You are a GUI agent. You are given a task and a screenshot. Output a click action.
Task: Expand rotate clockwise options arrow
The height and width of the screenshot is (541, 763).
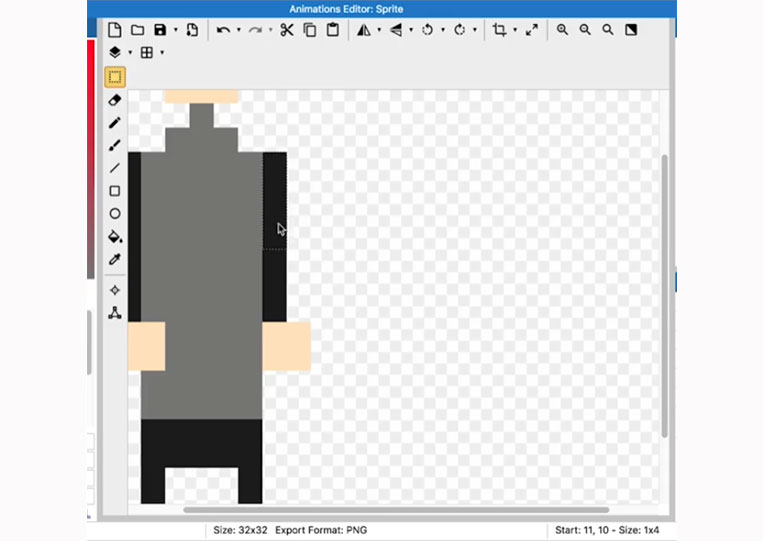pyautogui.click(x=475, y=30)
